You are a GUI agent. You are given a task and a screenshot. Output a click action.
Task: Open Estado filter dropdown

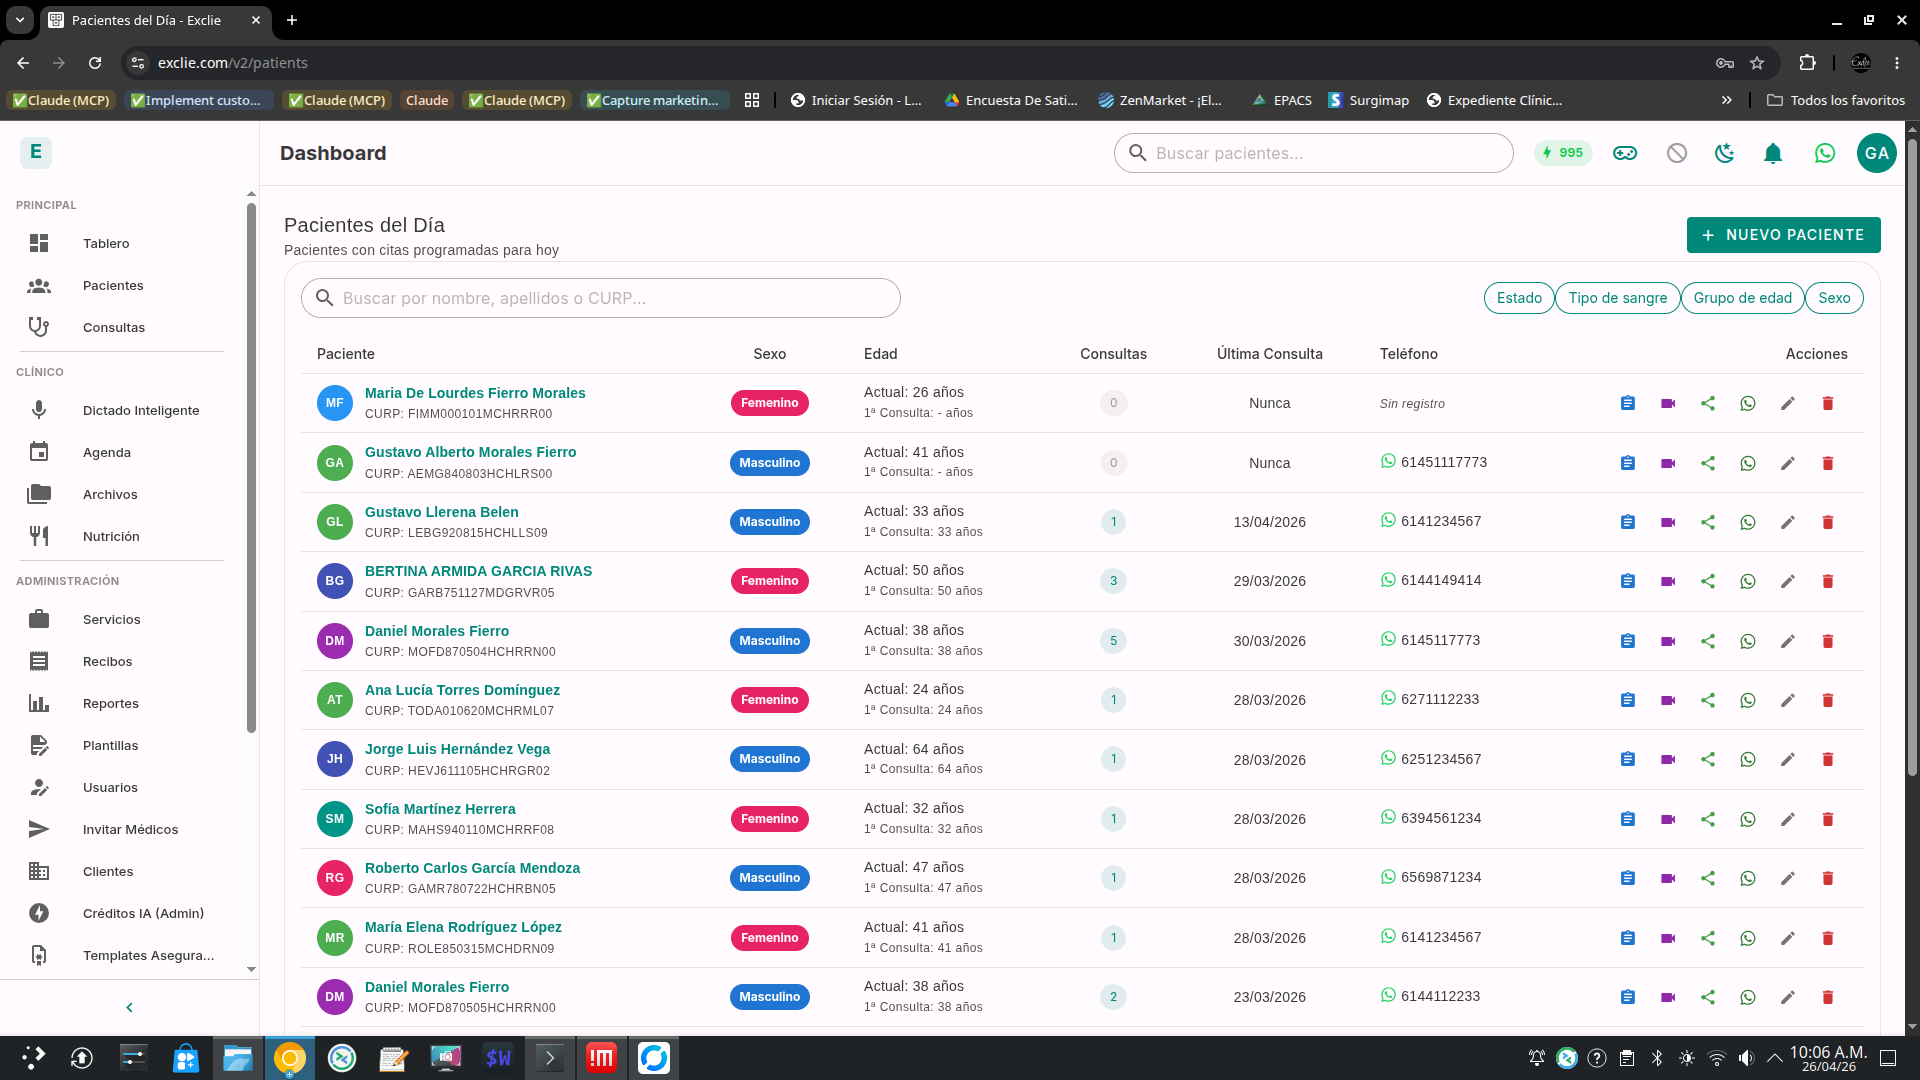1519,298
